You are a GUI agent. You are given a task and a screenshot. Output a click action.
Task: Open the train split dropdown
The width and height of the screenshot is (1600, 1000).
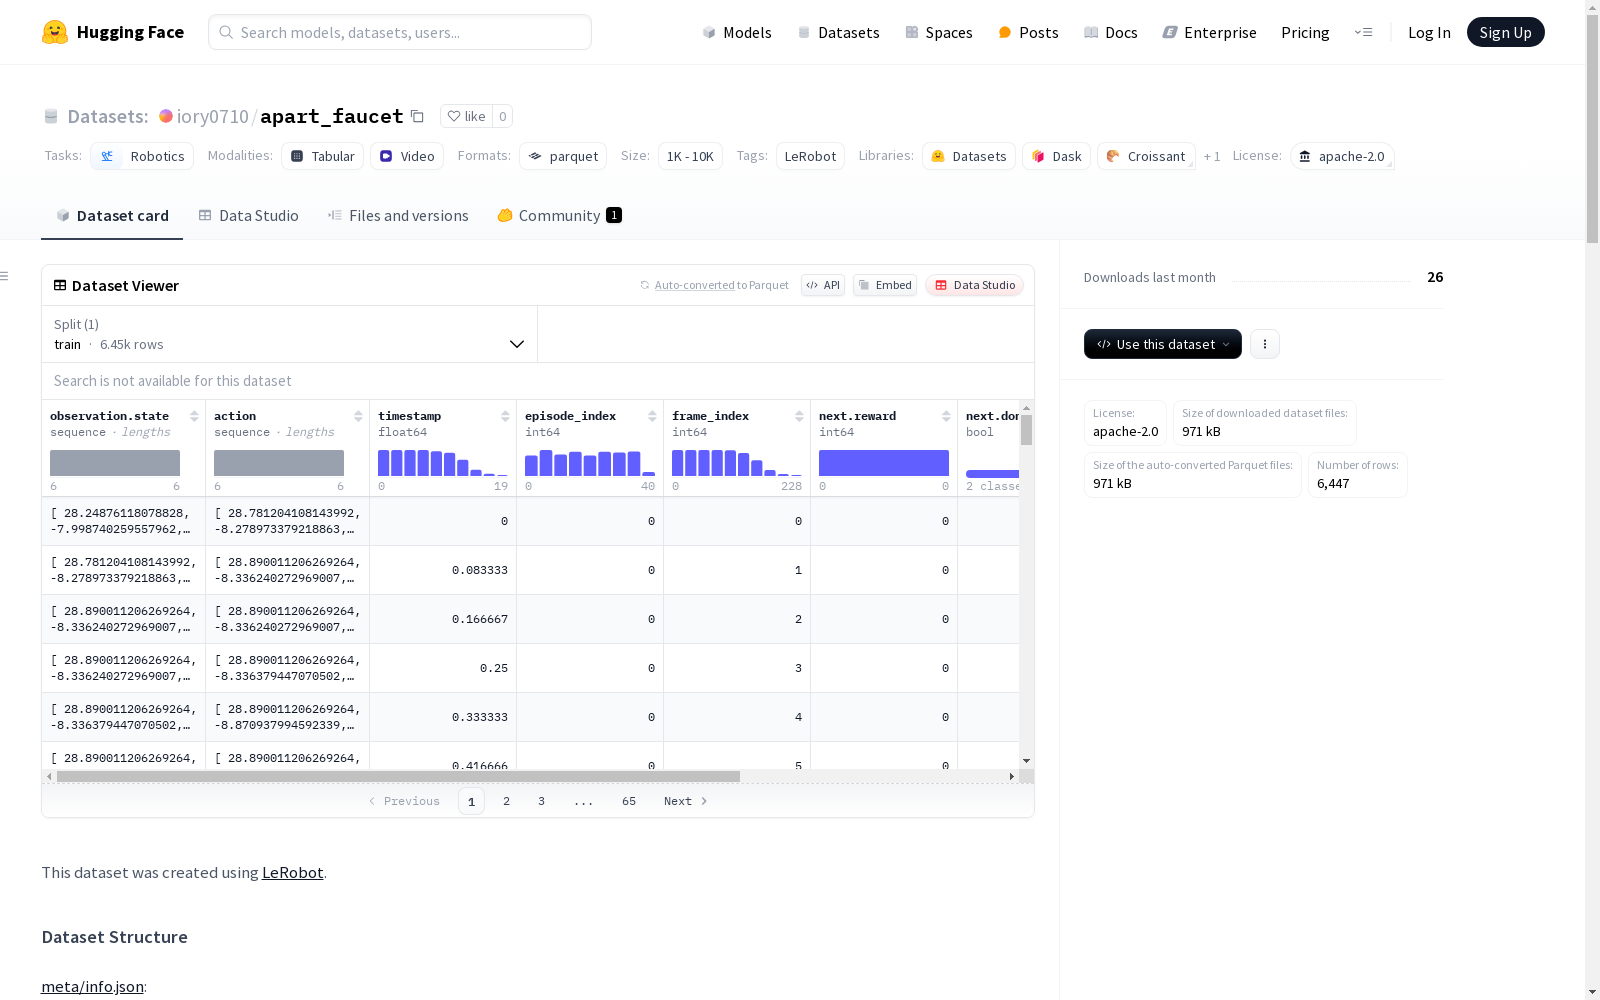(289, 334)
